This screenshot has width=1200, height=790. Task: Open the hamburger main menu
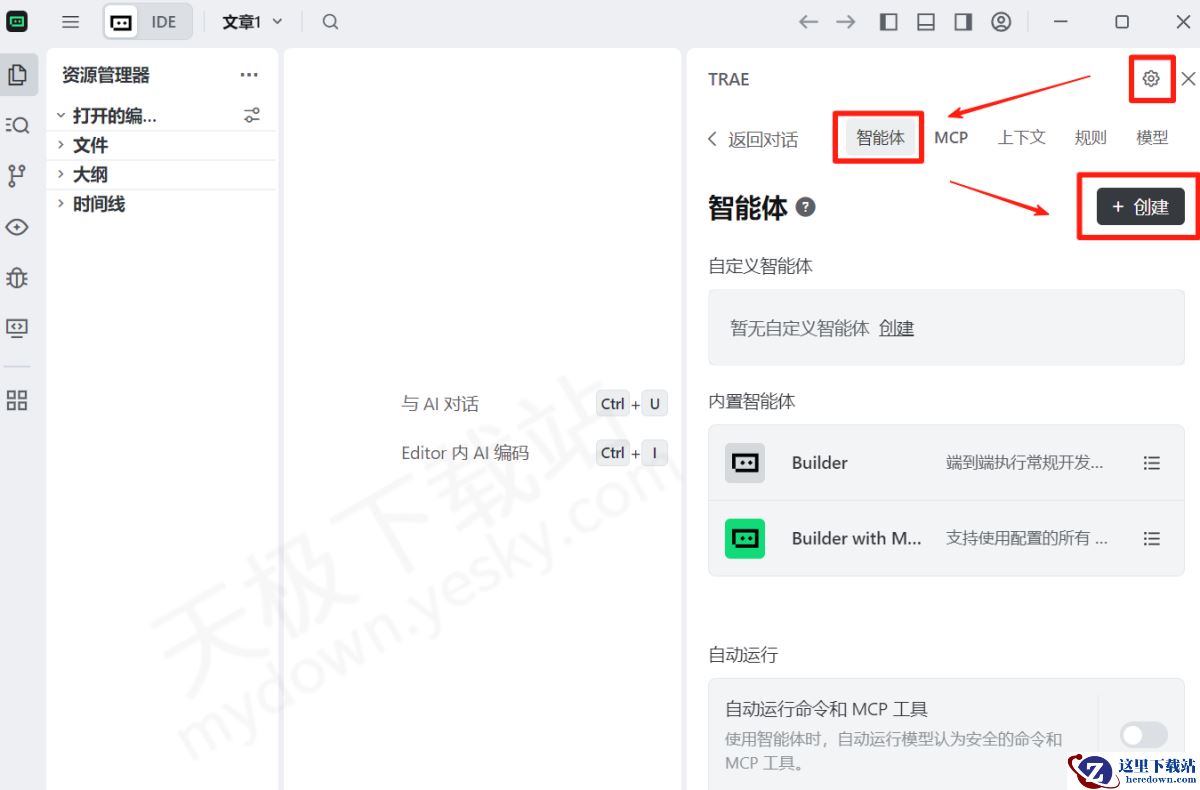pos(70,21)
